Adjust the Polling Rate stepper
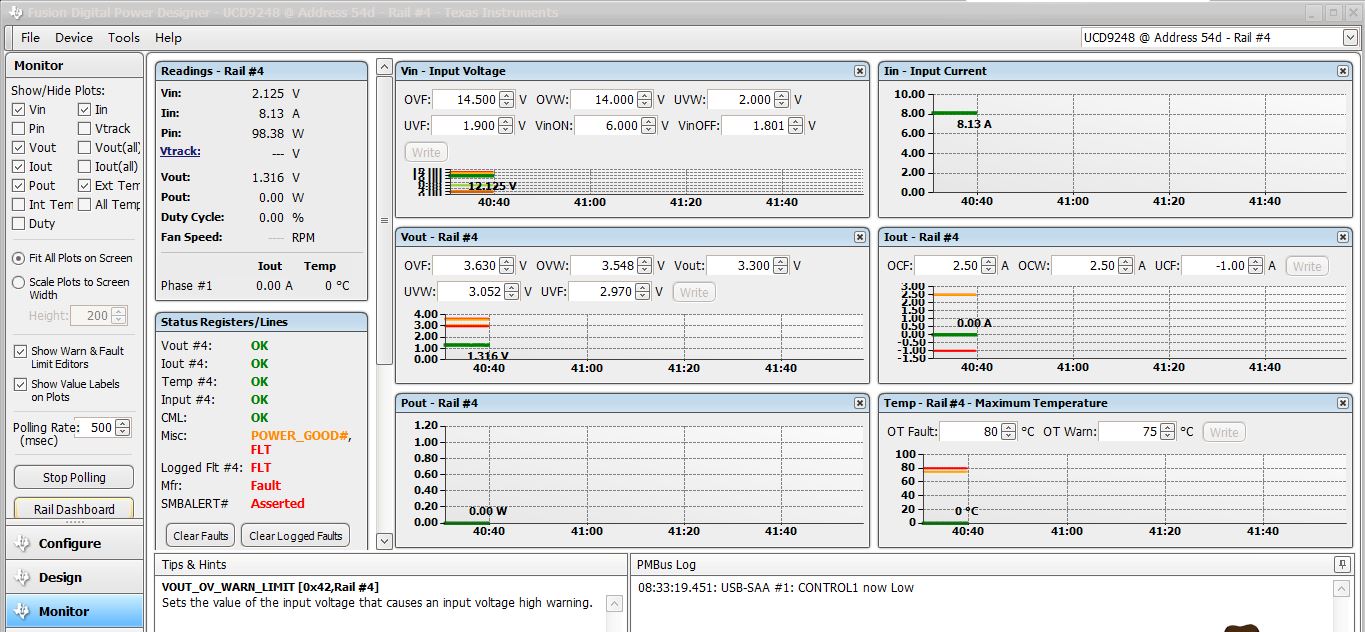Viewport: 1365px width, 632px height. pos(122,428)
